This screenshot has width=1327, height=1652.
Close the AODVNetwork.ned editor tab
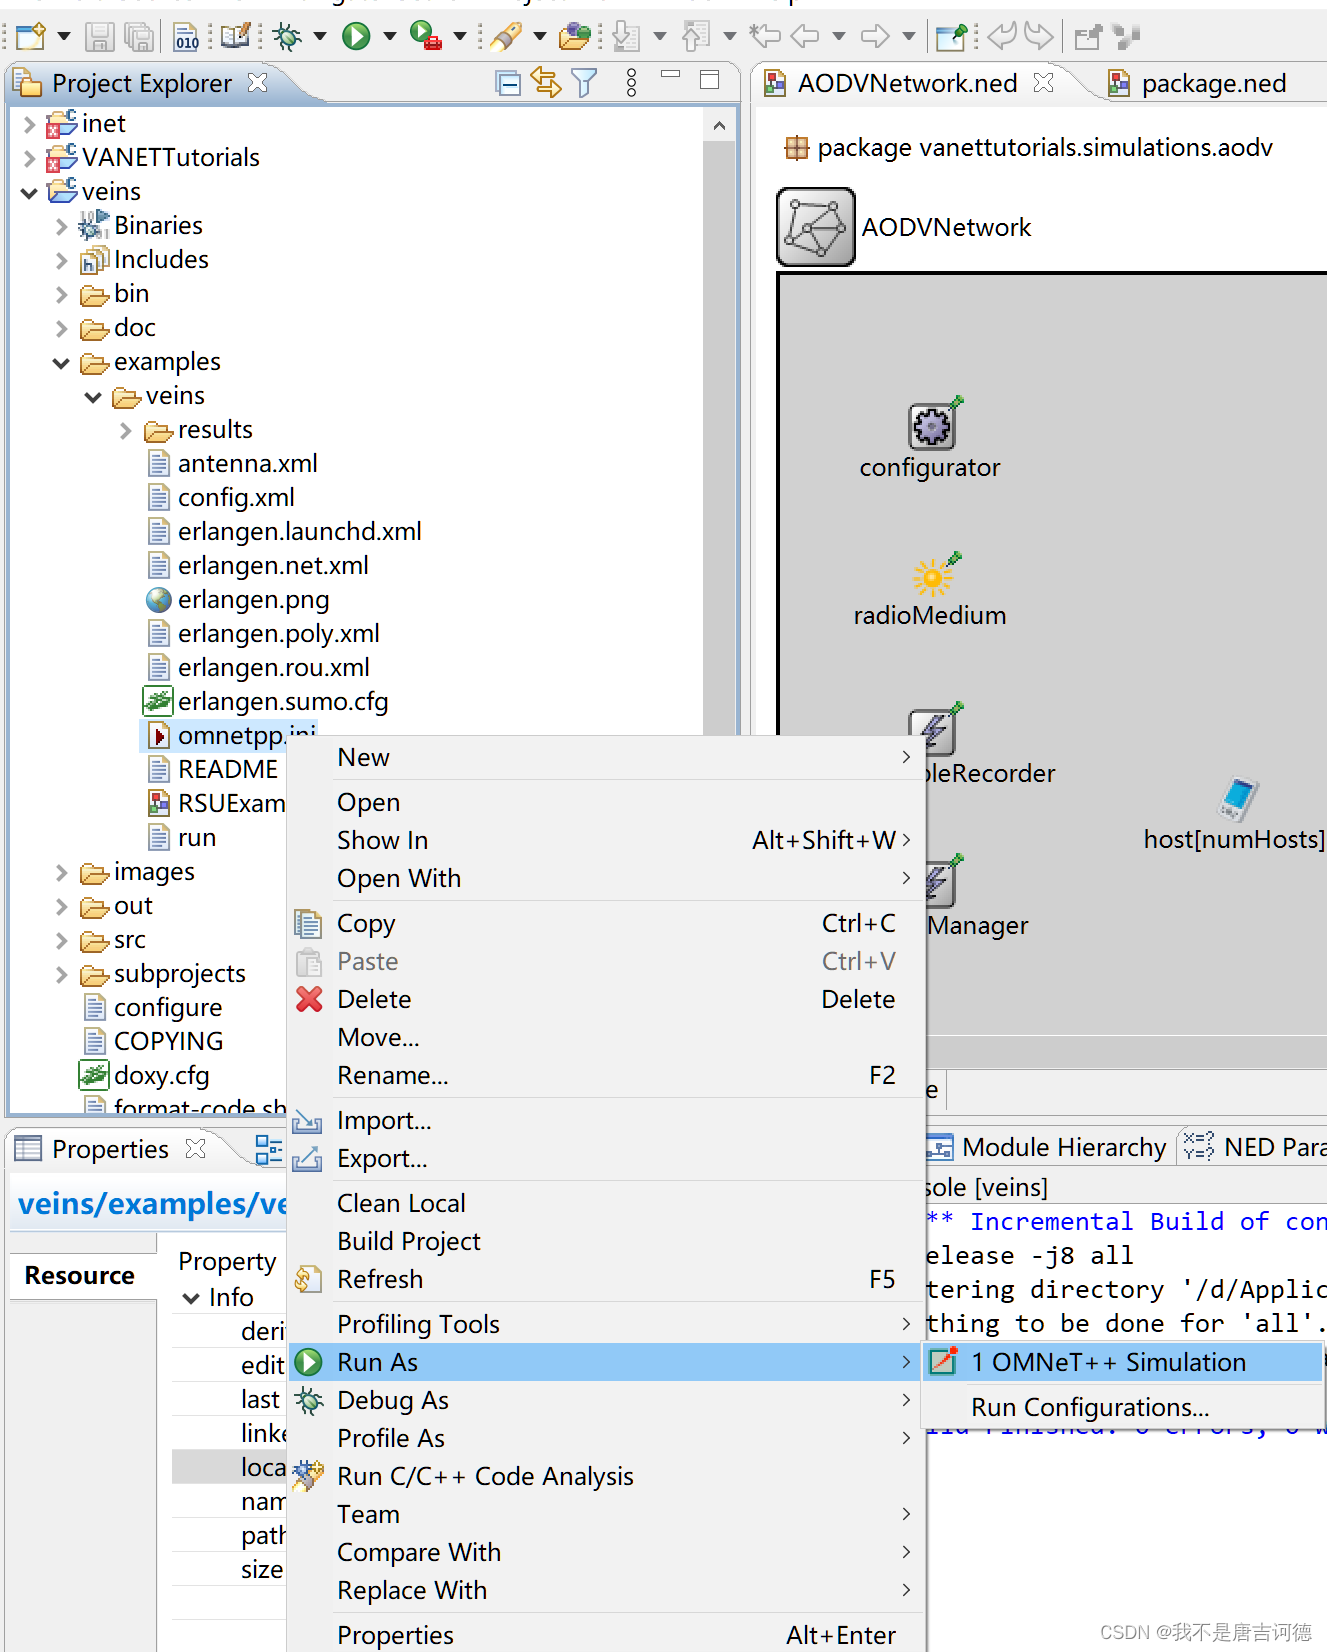pyautogui.click(x=1043, y=82)
